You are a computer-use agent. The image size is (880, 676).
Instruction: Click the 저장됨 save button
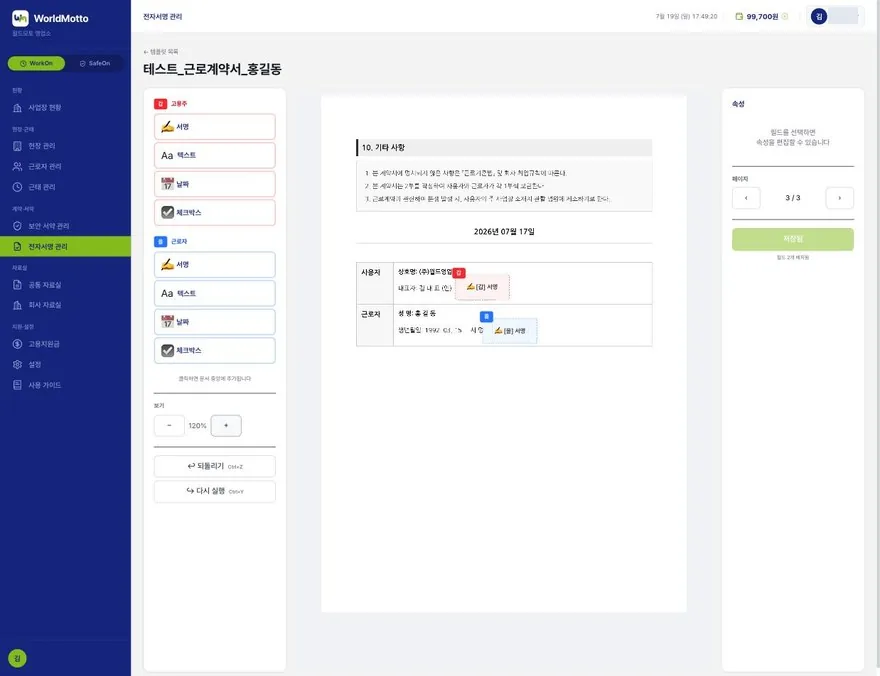[x=792, y=239]
